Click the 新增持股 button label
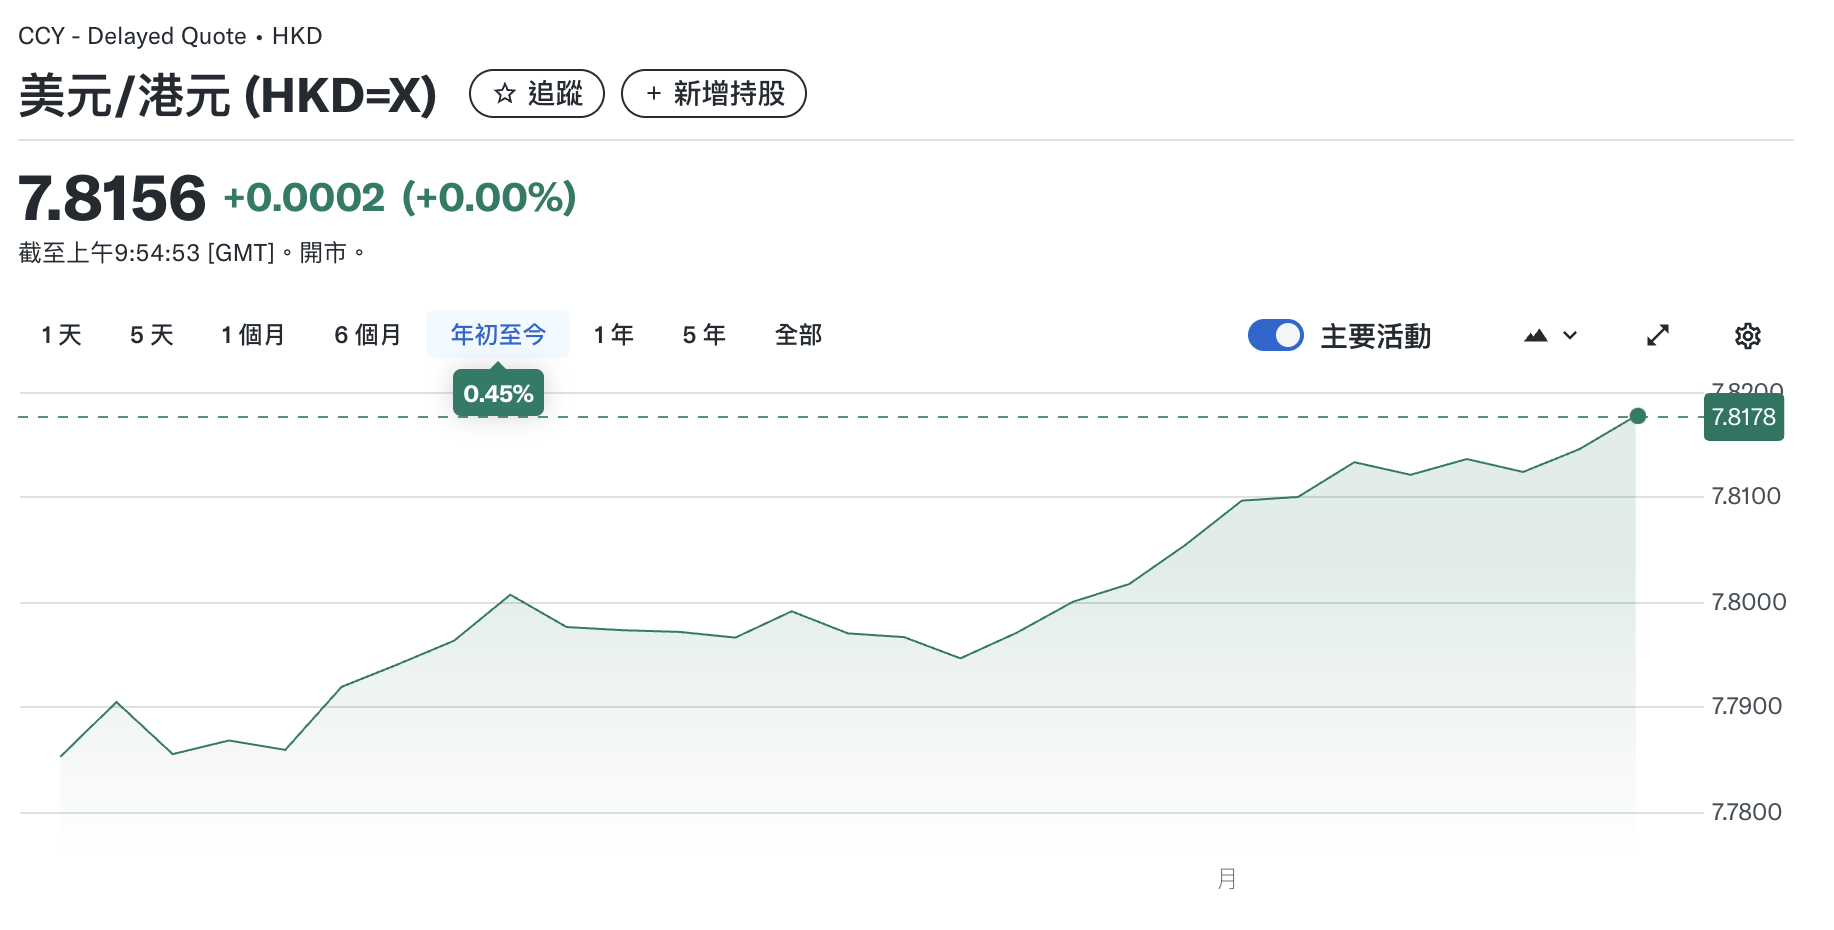The image size is (1834, 930). [x=729, y=94]
